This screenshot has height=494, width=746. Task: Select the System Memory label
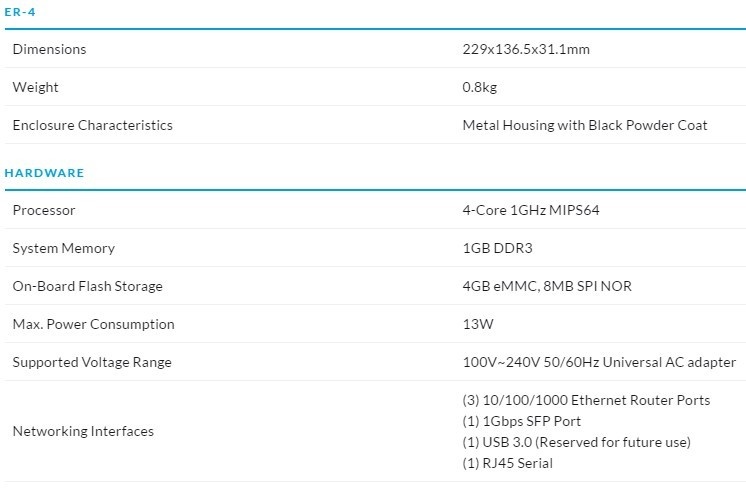tap(63, 248)
